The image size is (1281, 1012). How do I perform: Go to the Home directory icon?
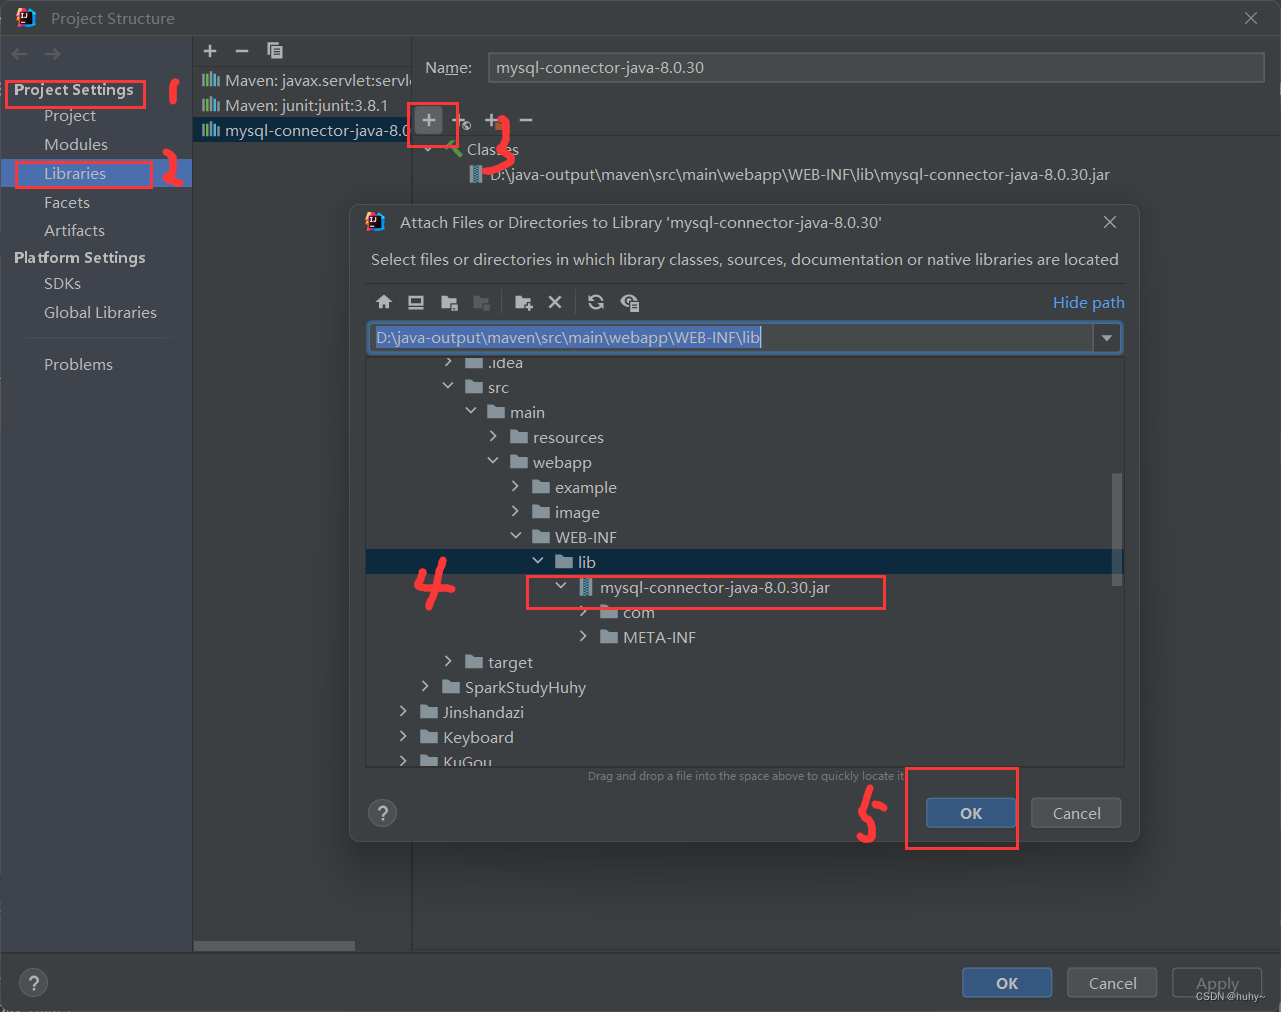(x=384, y=302)
